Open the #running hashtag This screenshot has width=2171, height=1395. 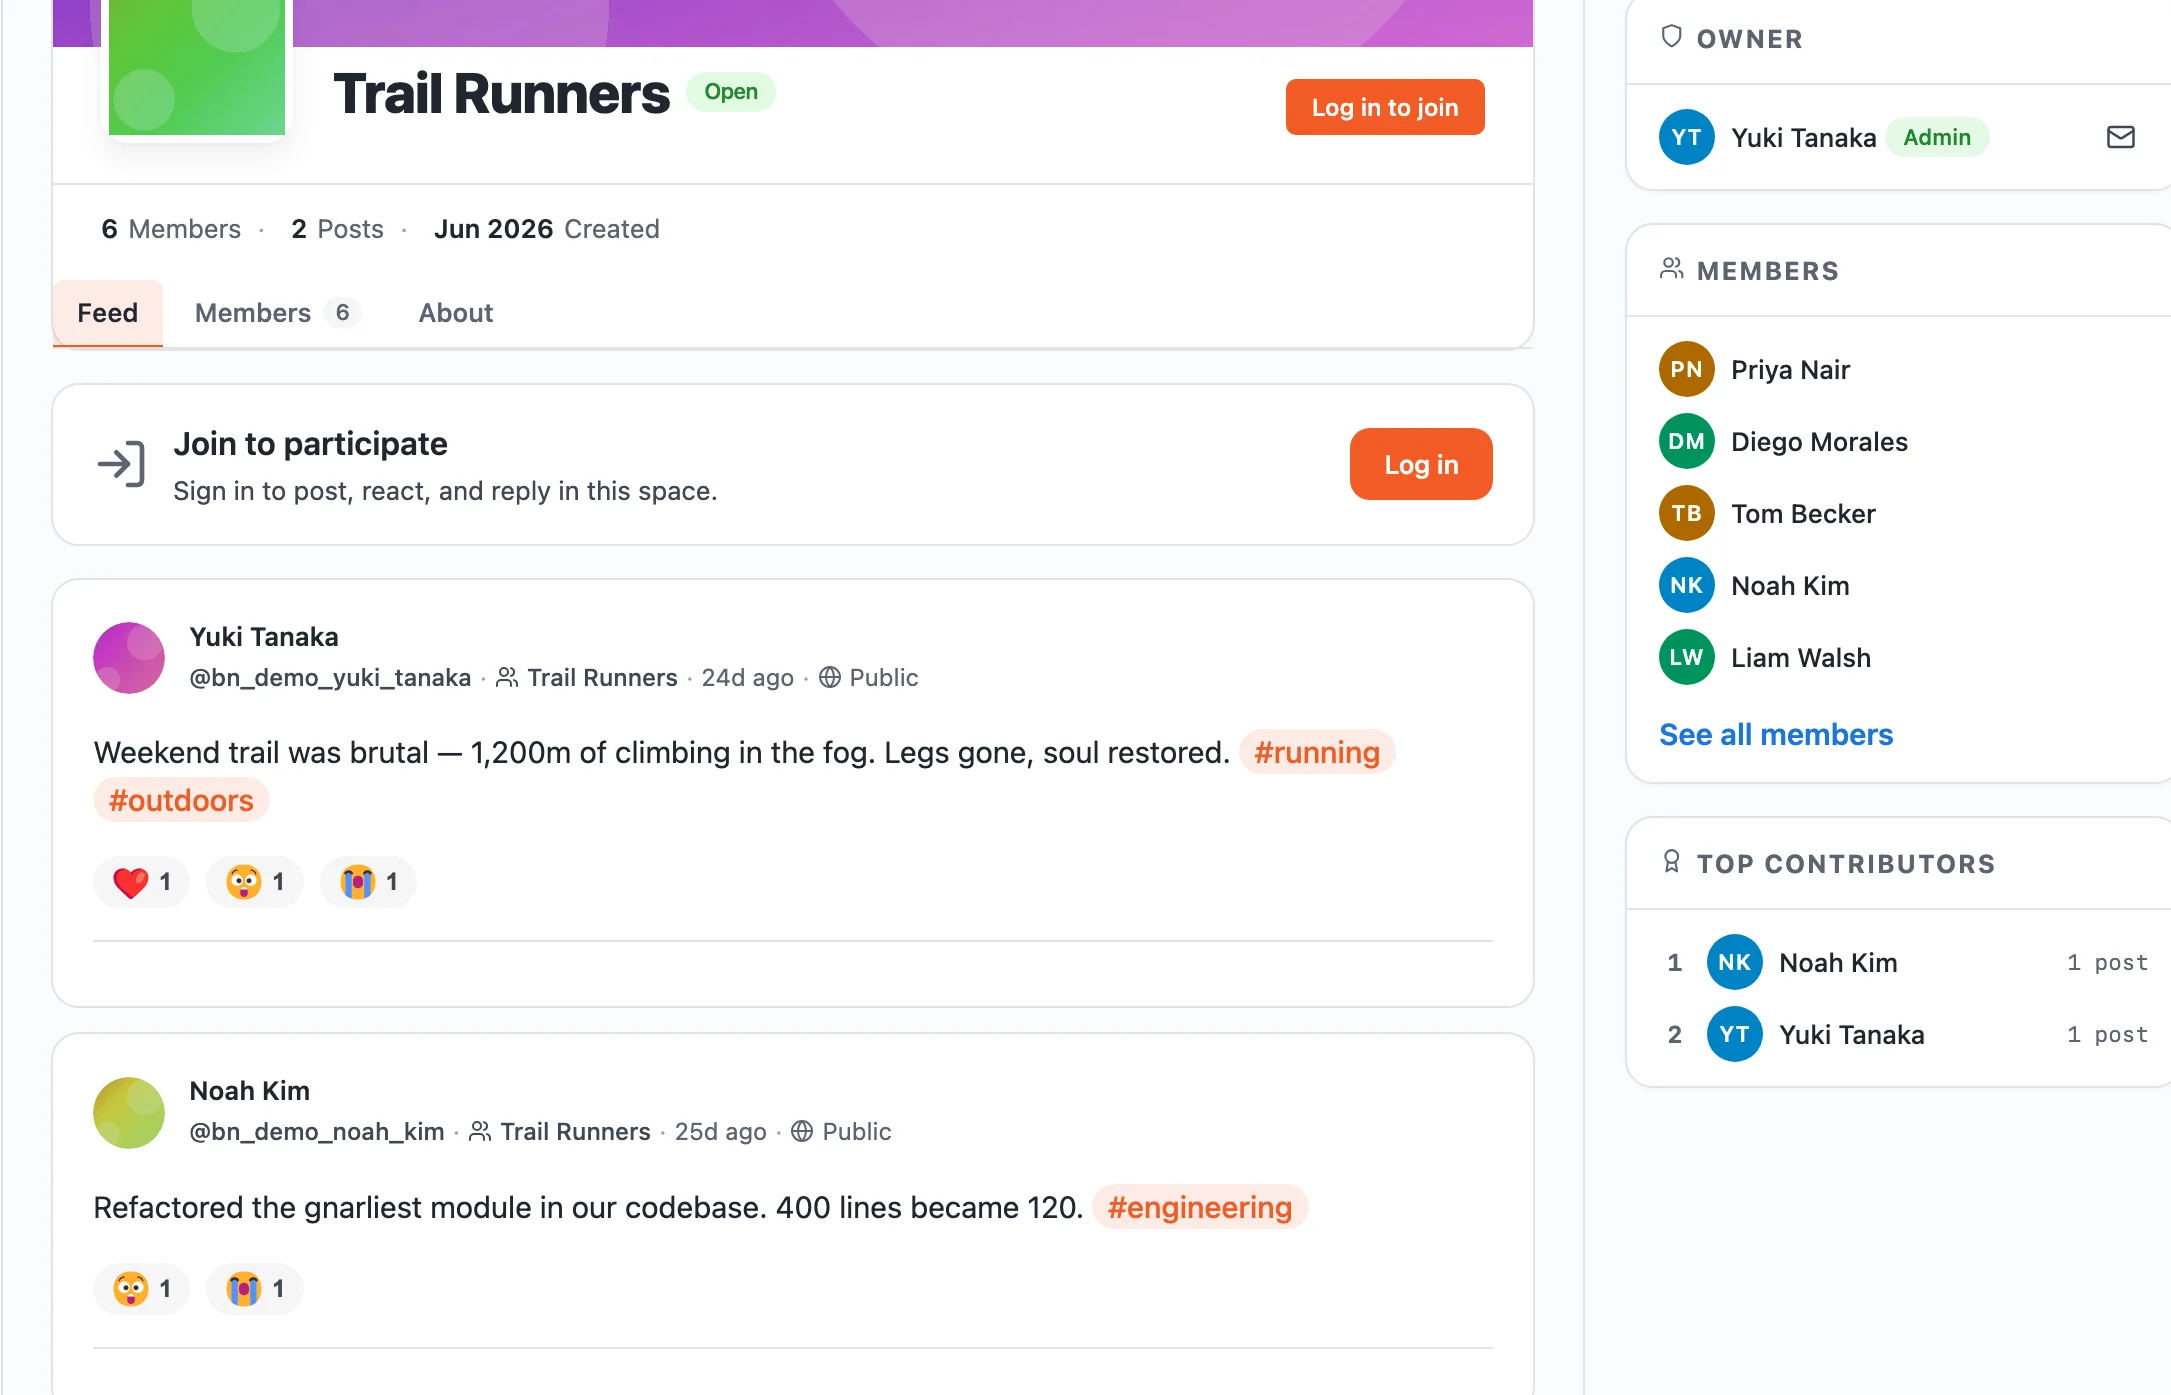click(x=1317, y=752)
